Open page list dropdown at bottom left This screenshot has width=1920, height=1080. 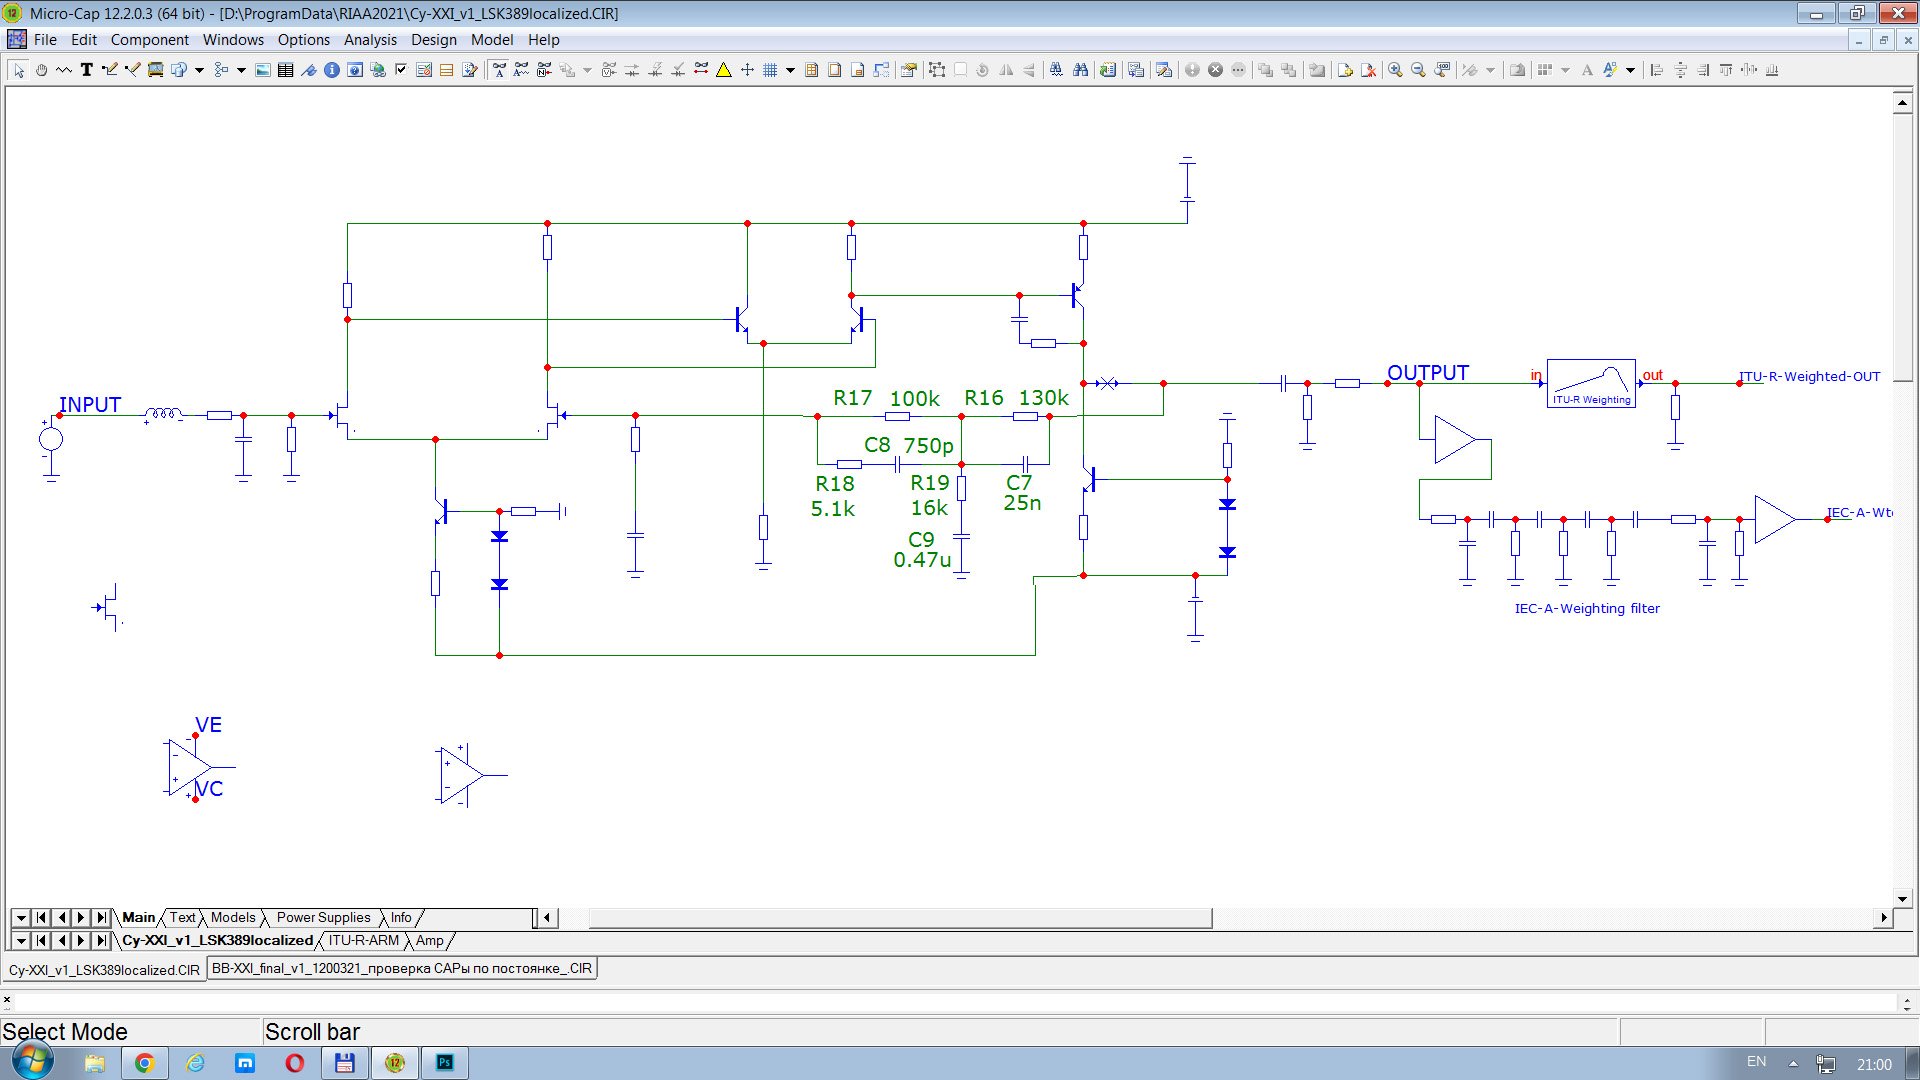(x=20, y=918)
